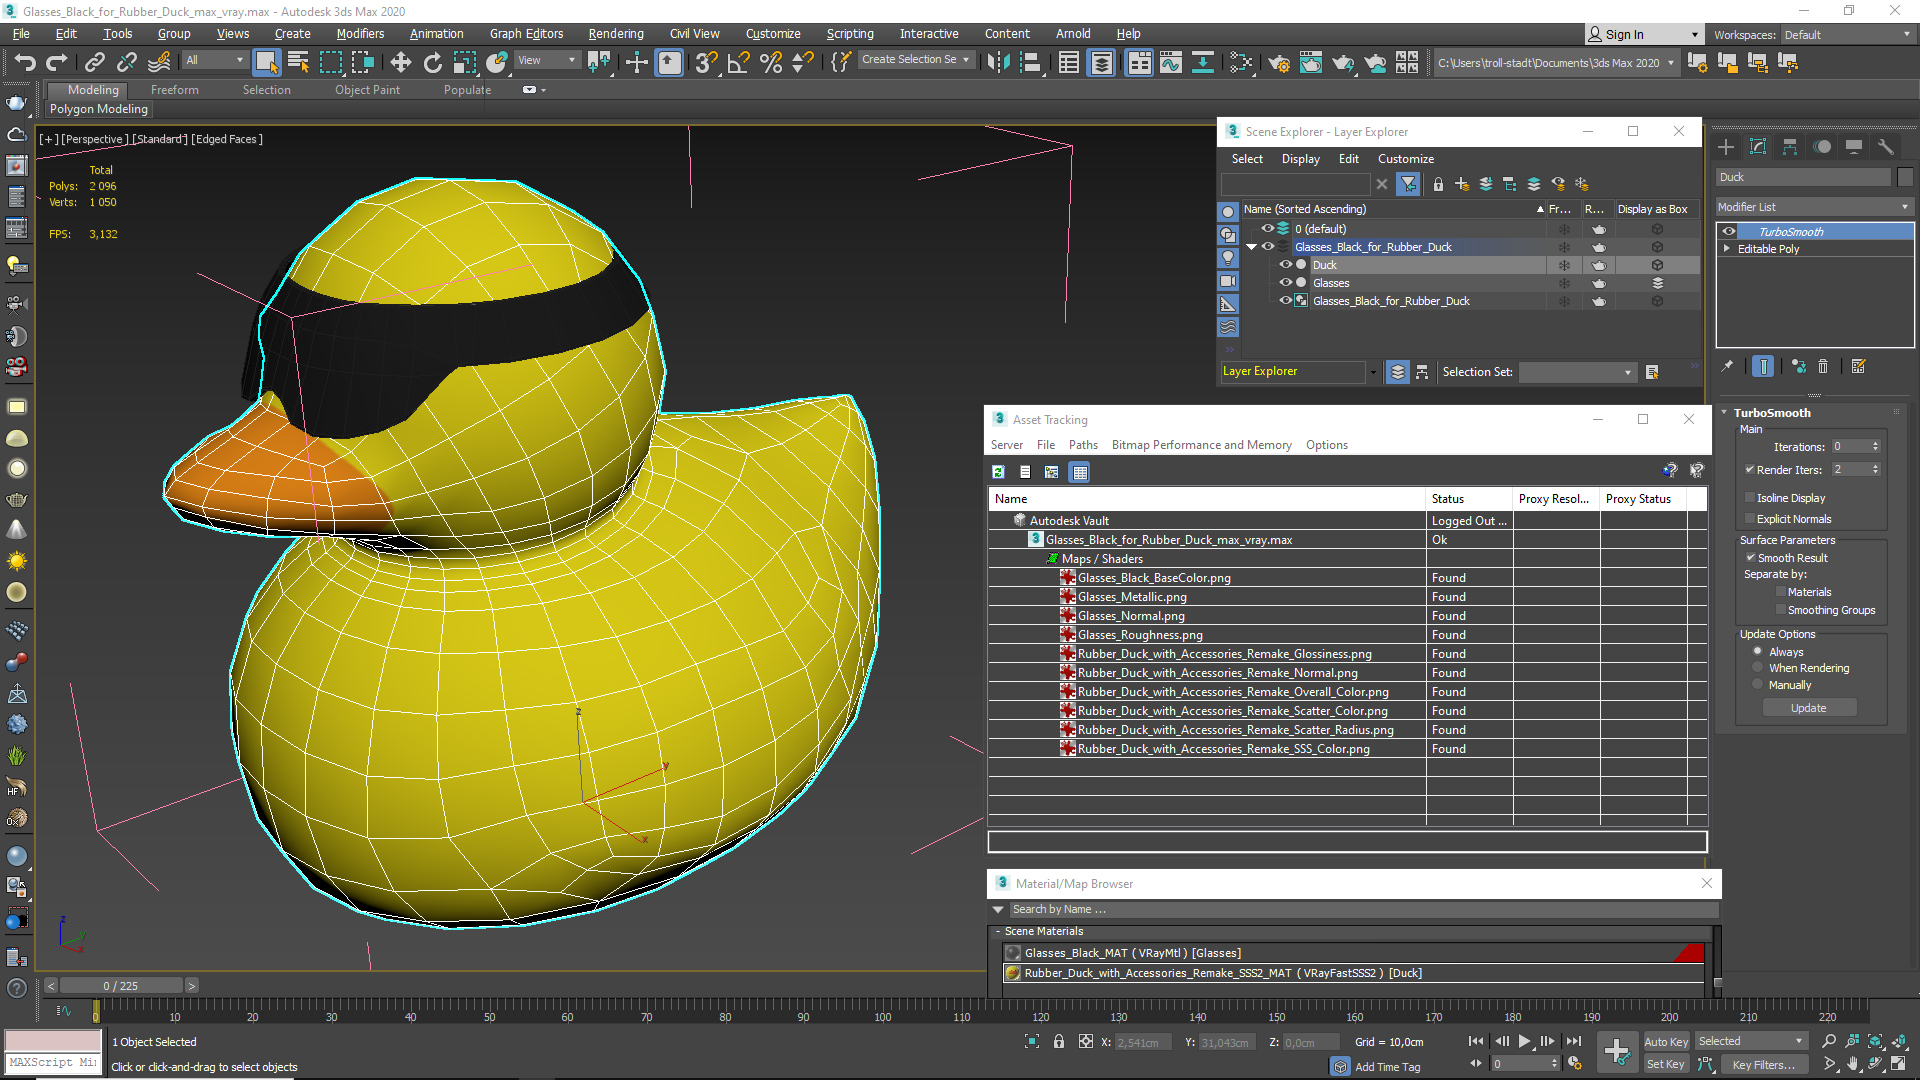Select the When Rendering update option

coord(1757,668)
